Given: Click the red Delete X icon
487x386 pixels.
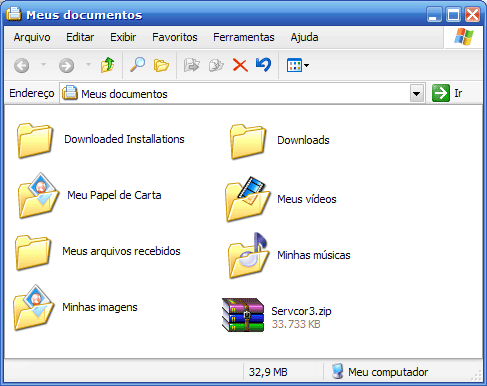Looking at the screenshot, I should point(240,65).
